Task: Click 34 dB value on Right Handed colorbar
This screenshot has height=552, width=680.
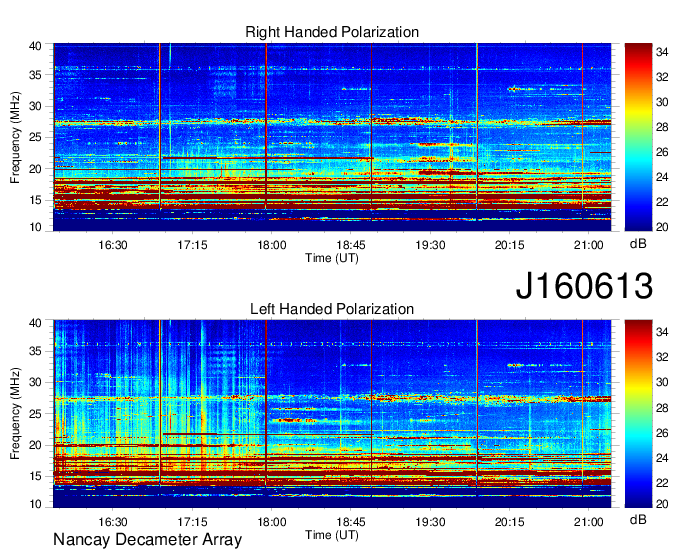Action: pos(662,52)
